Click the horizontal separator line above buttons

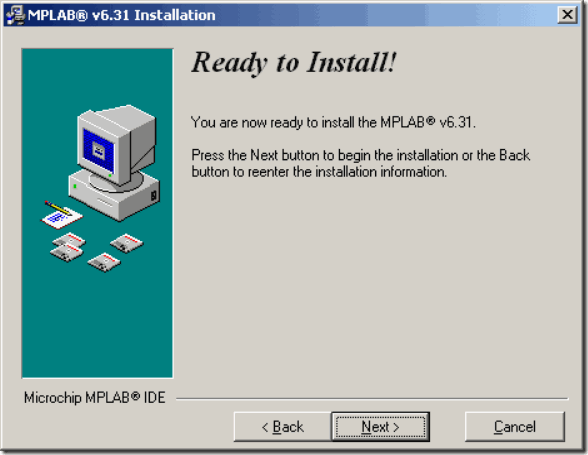(372, 399)
